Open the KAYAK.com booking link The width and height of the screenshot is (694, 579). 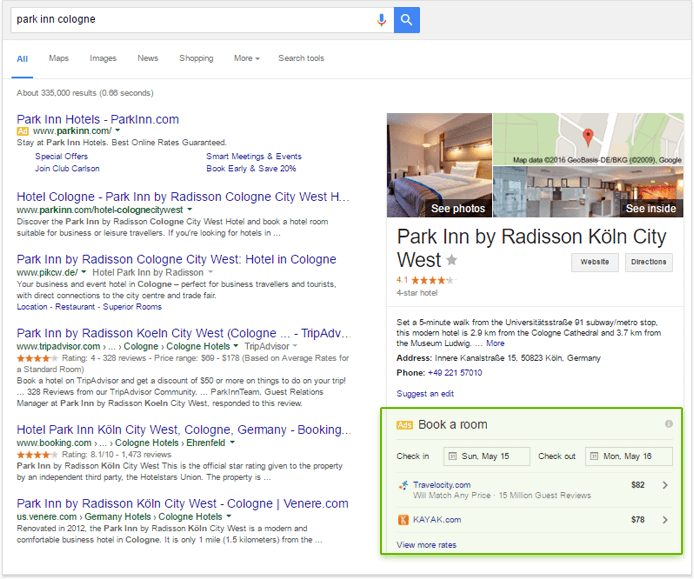coord(437,520)
